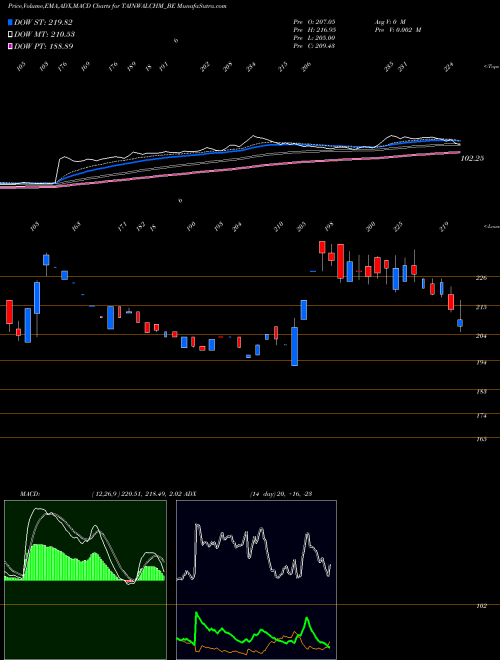This screenshot has width=500, height=660.
Task: Click the 'Pre L: 205.00' value
Action: (x=314, y=38)
